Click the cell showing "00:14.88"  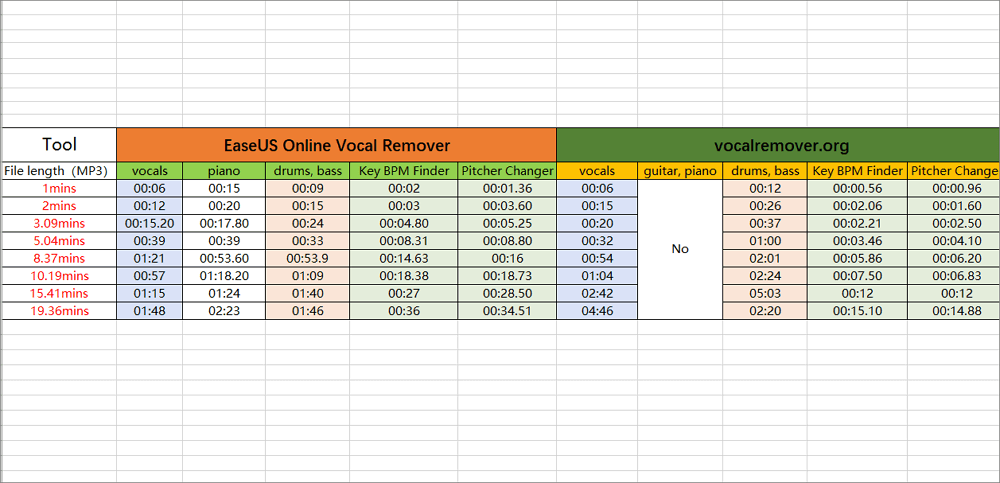(x=954, y=311)
